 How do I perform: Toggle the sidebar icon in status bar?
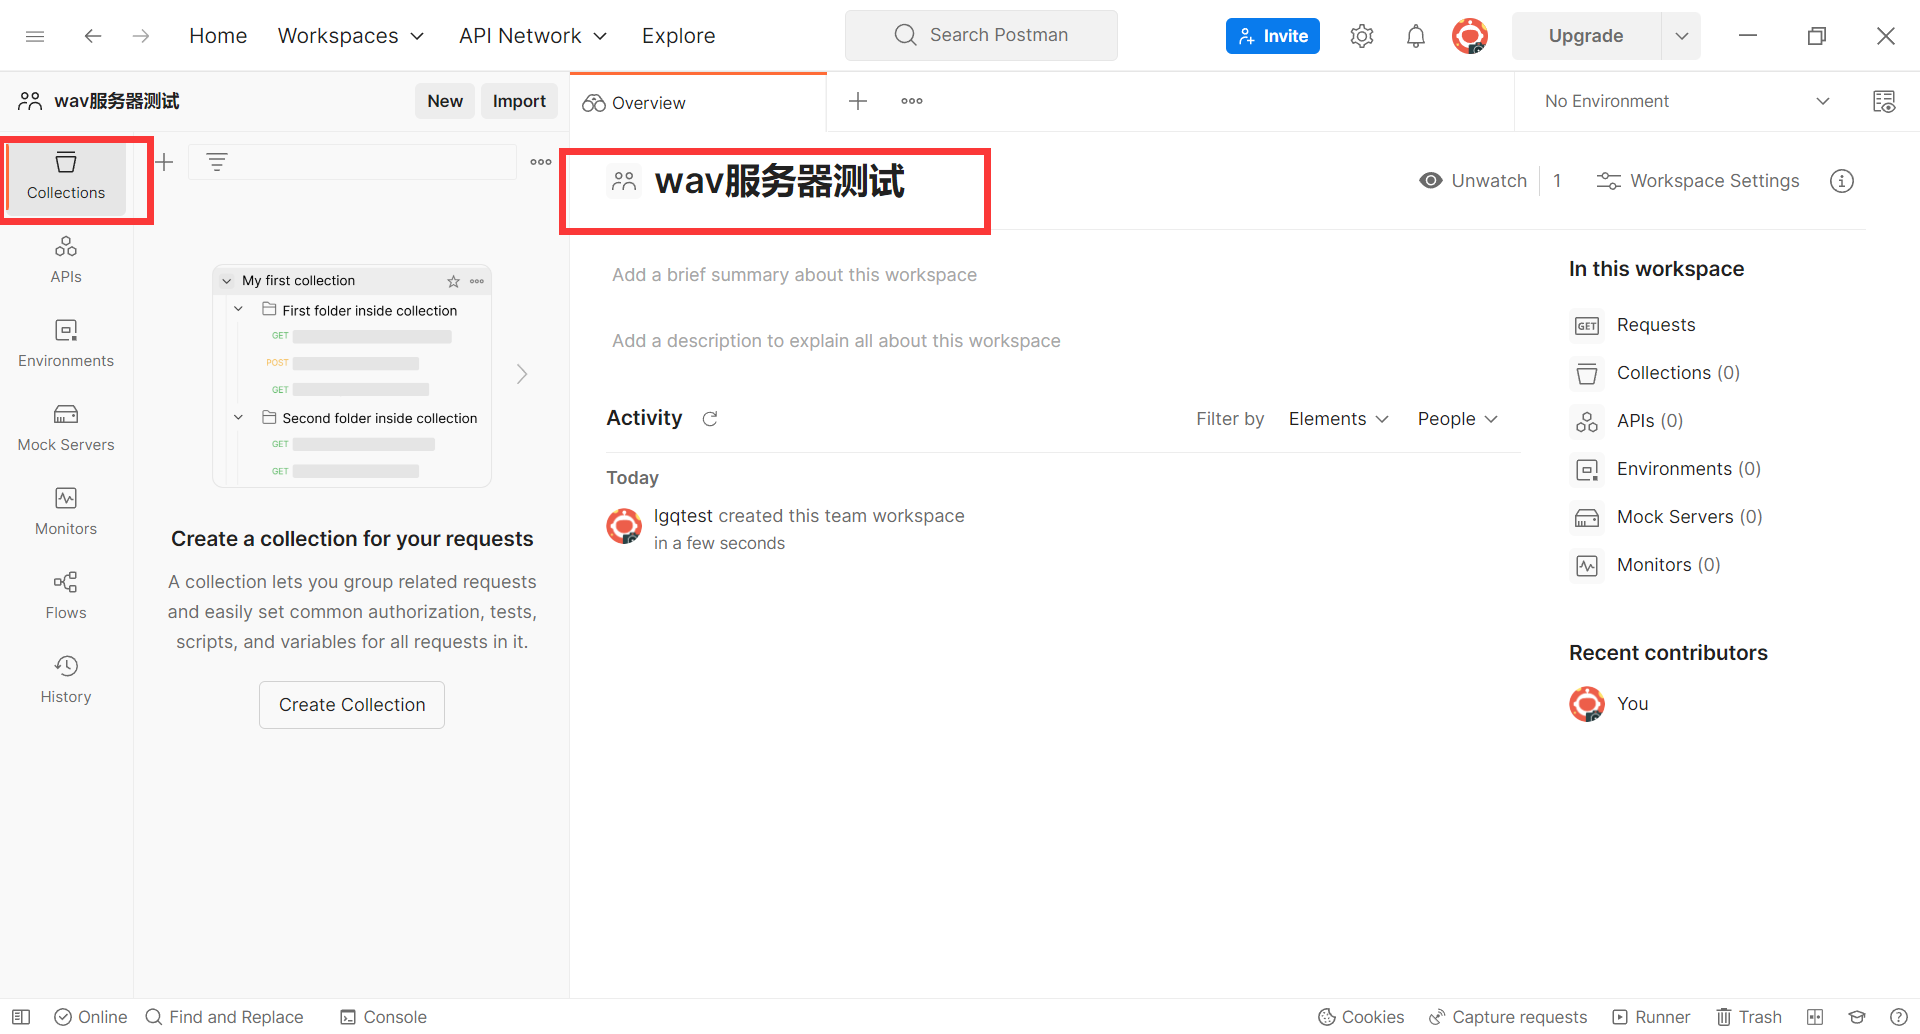(21, 1017)
